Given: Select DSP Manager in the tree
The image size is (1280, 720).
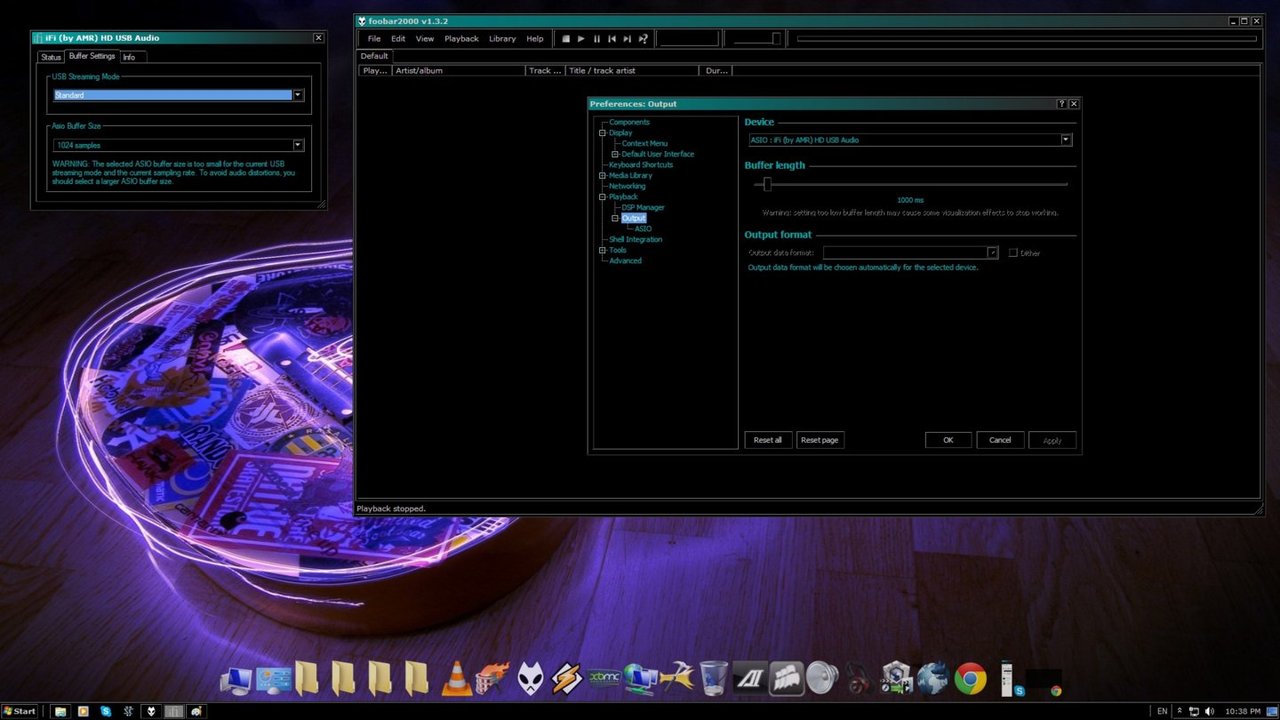Looking at the screenshot, I should 643,207.
